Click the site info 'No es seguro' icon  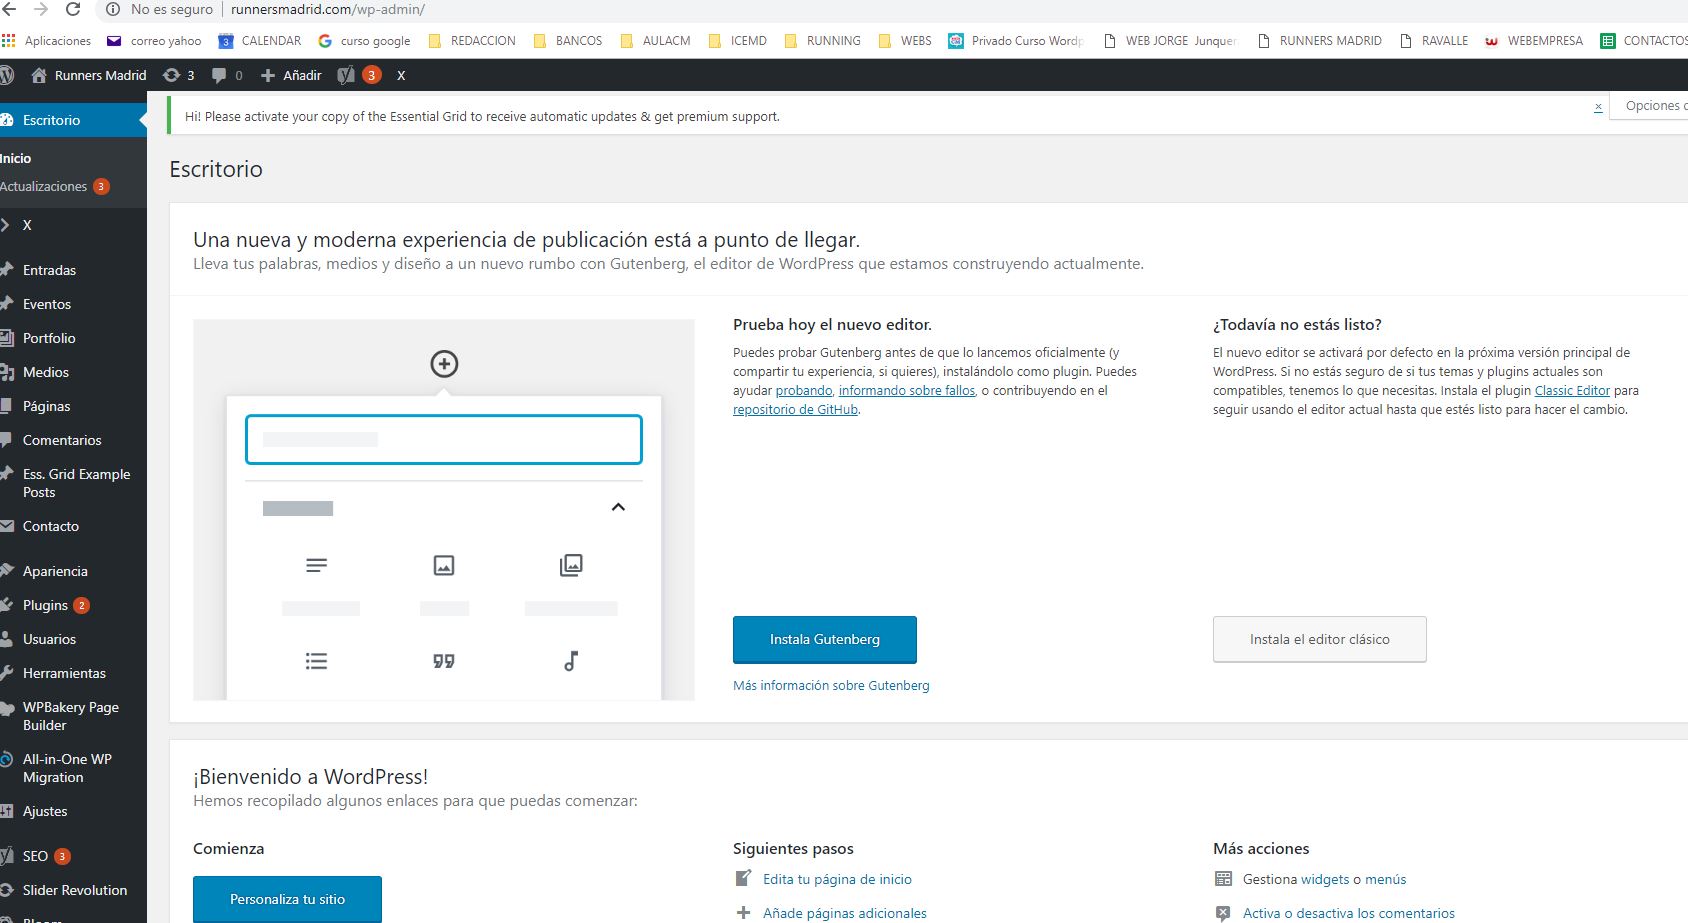(112, 9)
